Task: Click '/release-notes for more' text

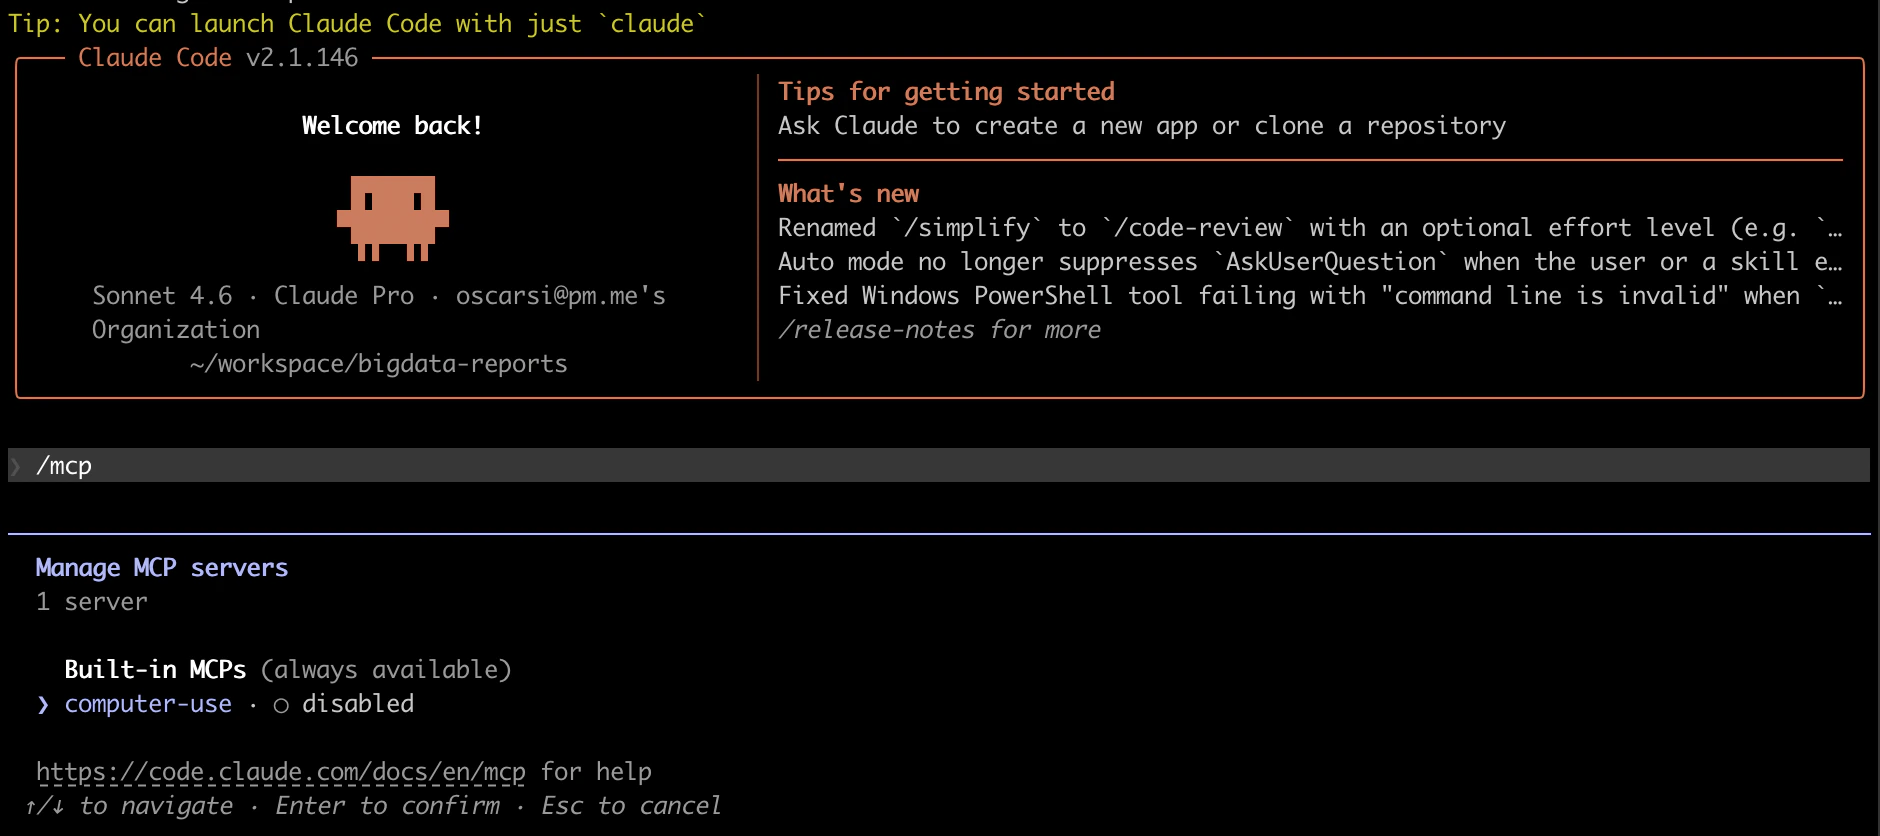Action: [939, 330]
